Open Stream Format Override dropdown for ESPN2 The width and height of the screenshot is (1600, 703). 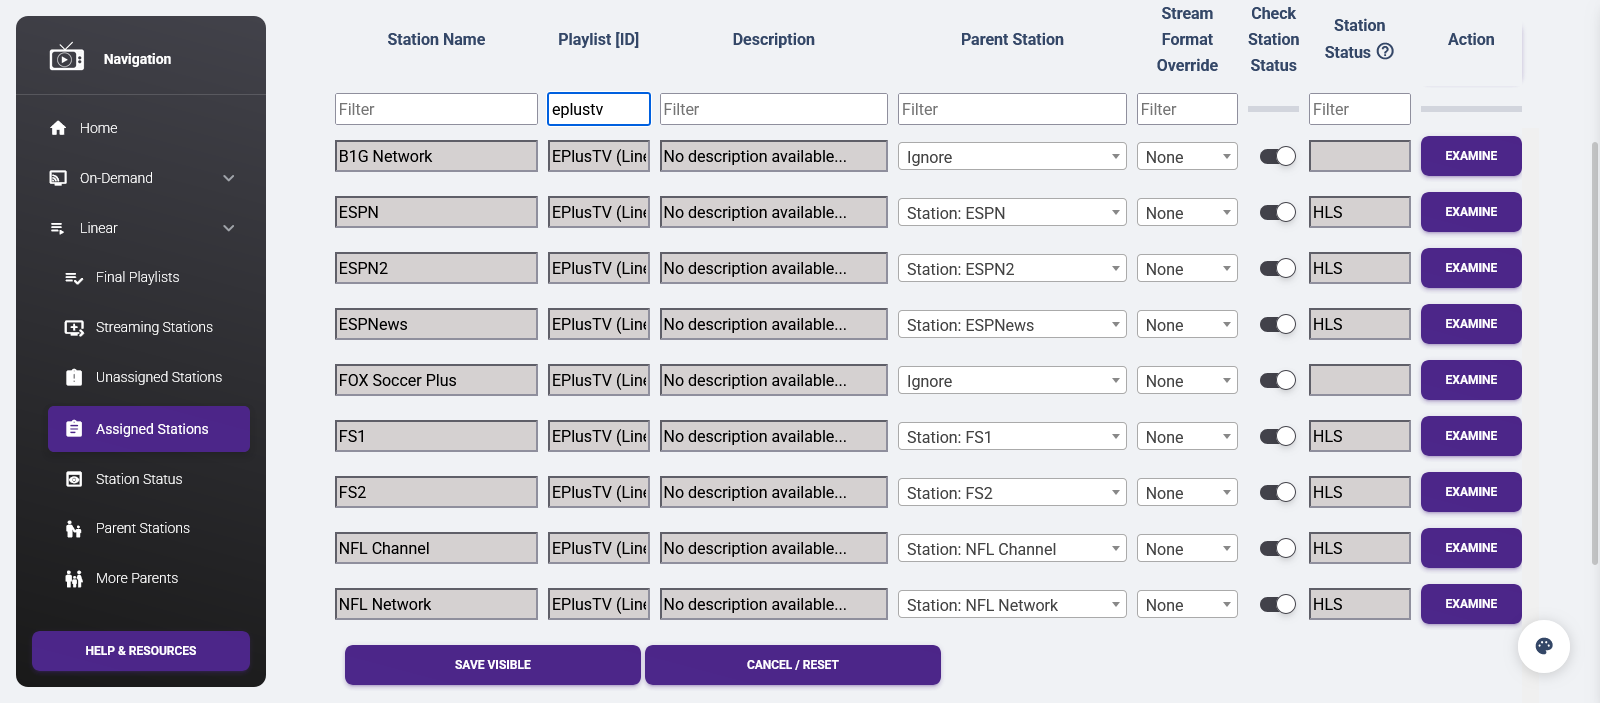pyautogui.click(x=1186, y=269)
